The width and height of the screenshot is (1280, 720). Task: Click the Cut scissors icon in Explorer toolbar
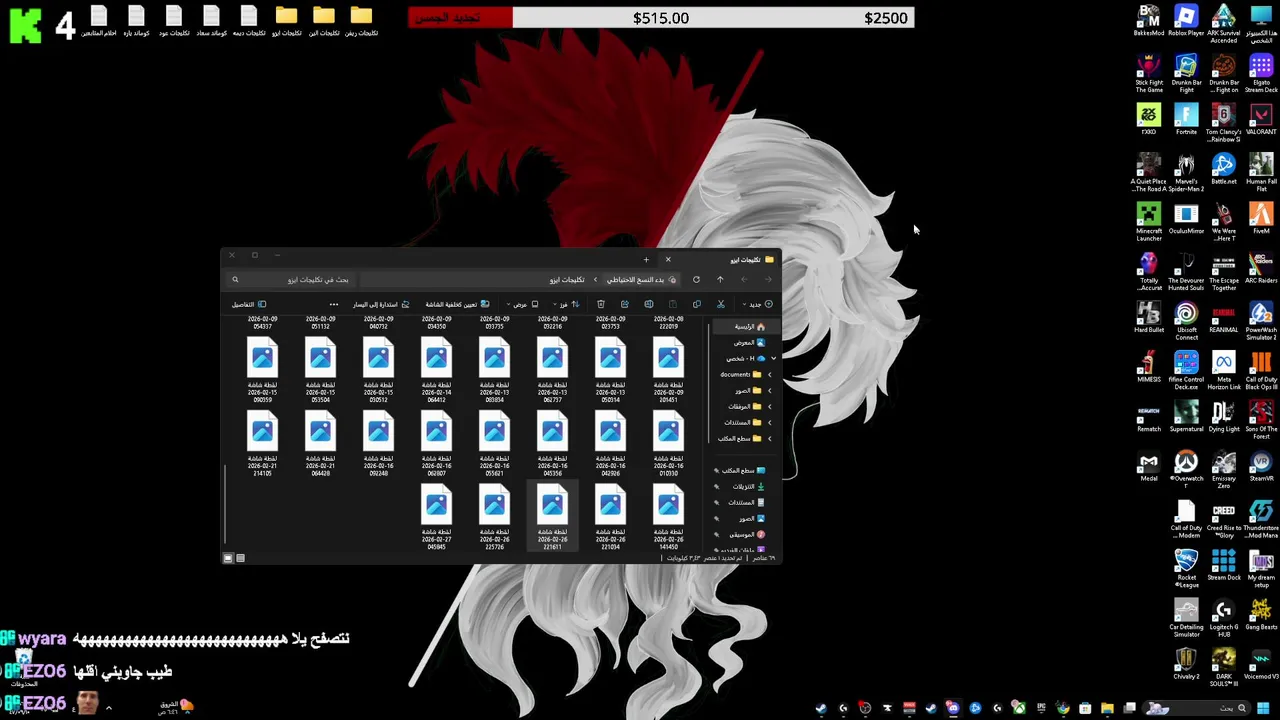tap(720, 304)
